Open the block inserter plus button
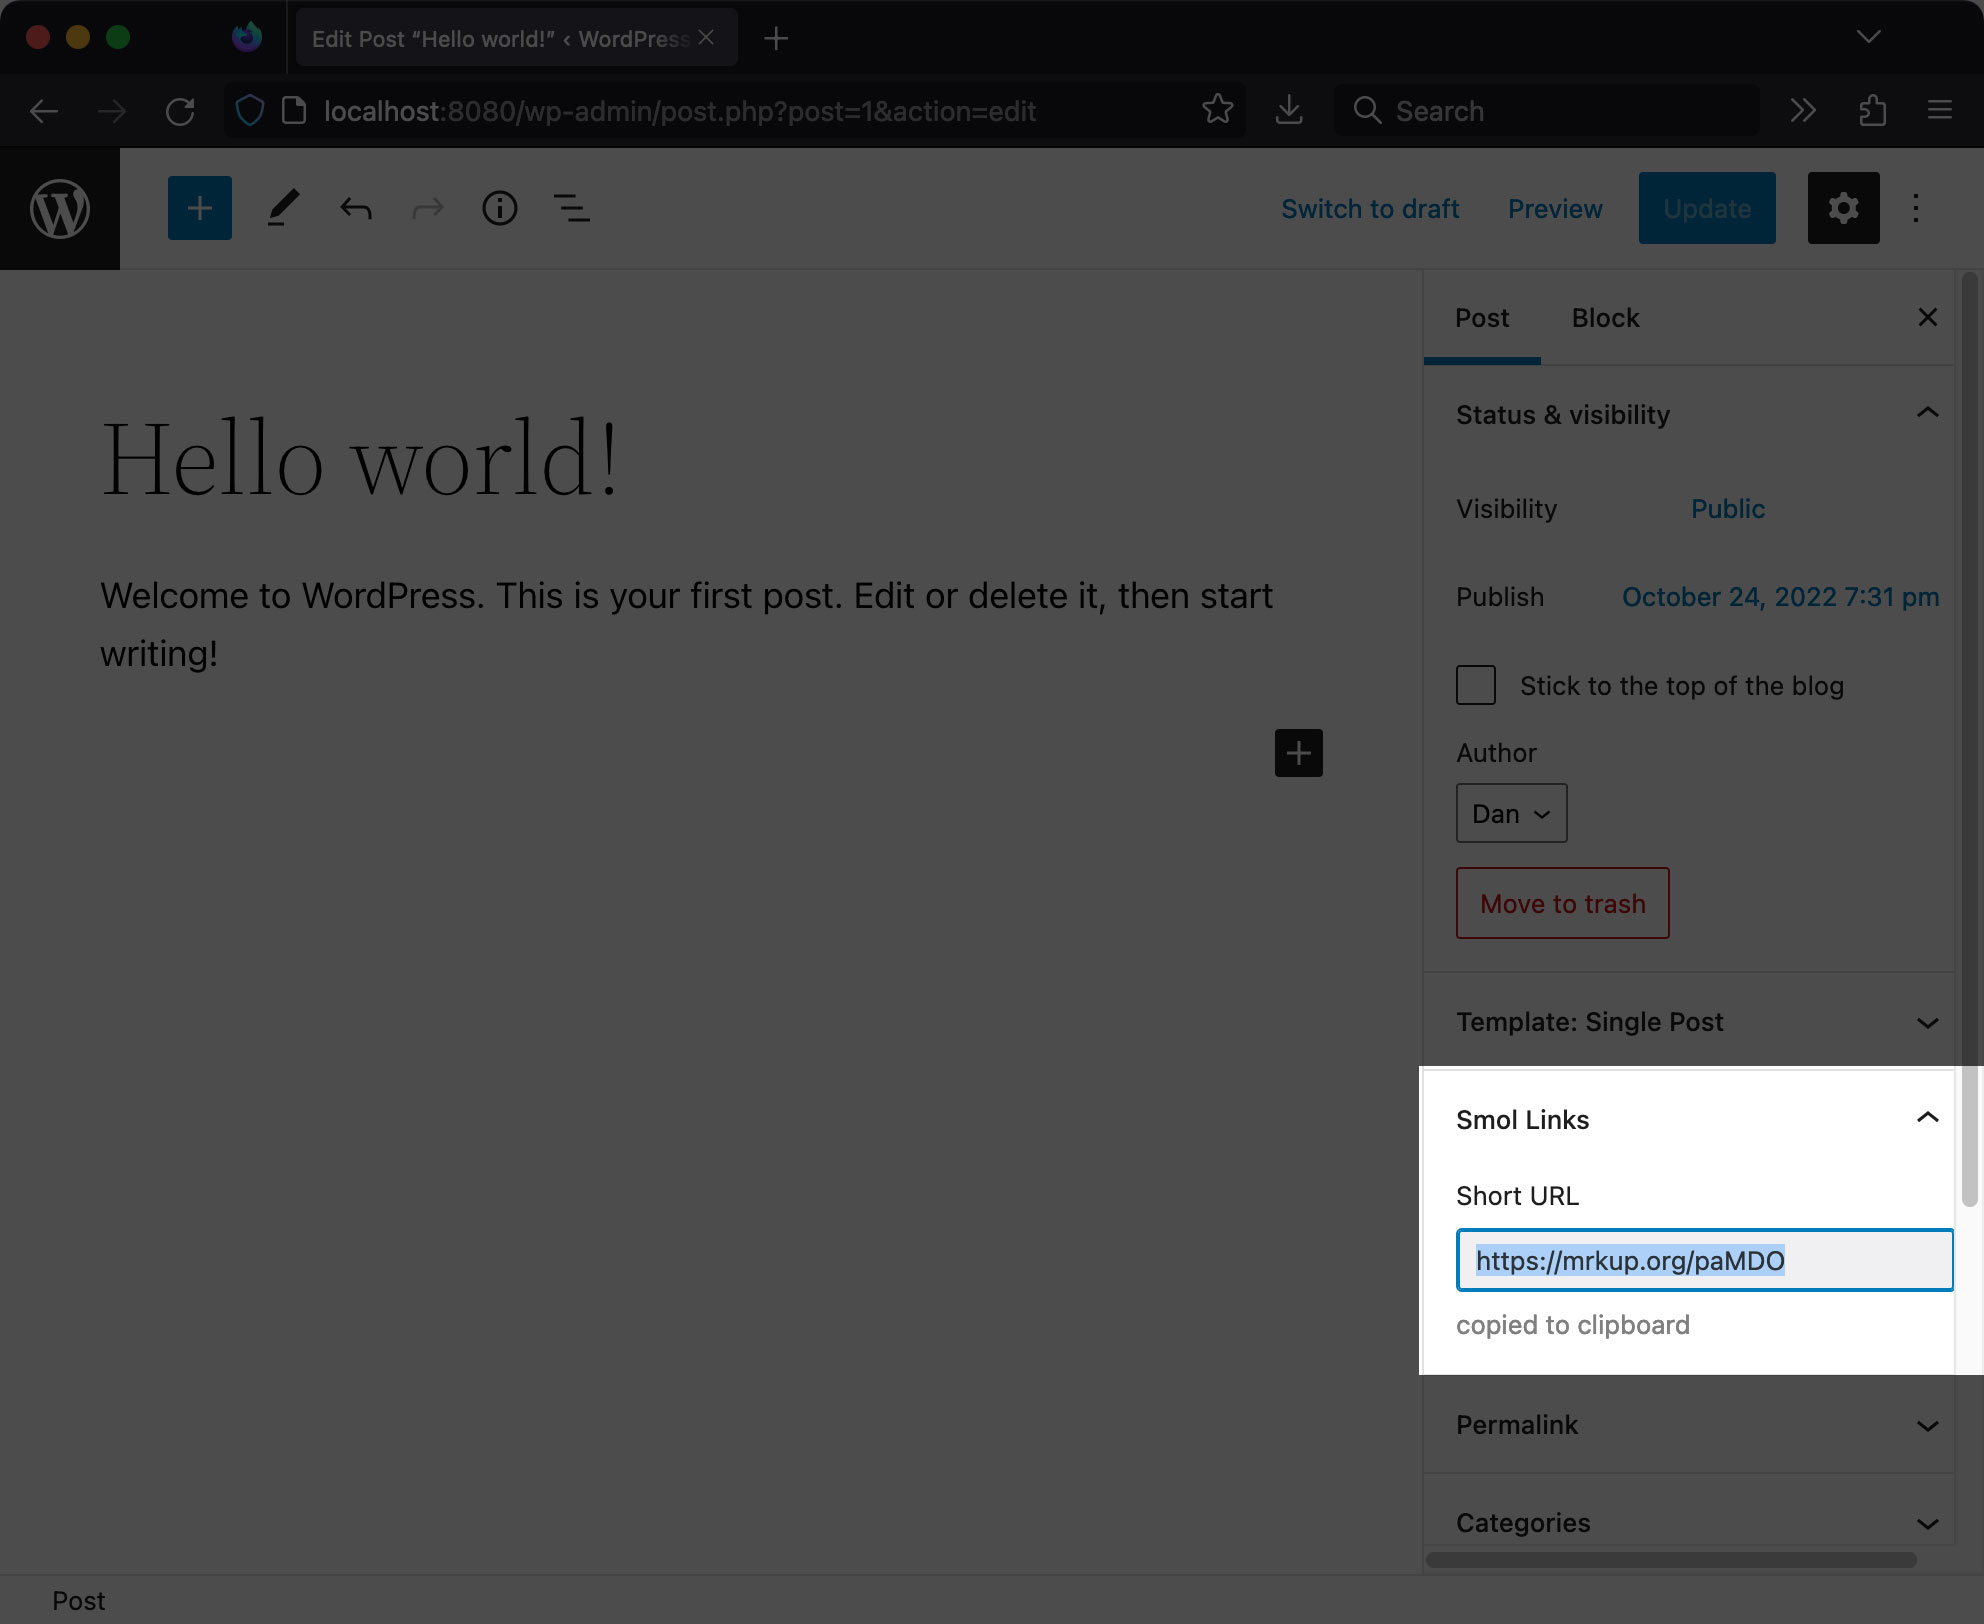 pyautogui.click(x=199, y=208)
